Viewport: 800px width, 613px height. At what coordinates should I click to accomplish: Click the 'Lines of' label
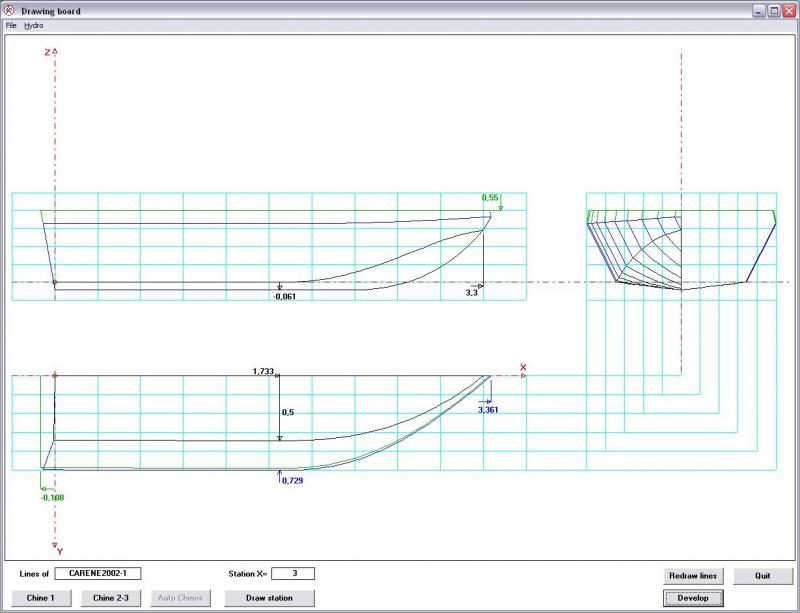tap(34, 574)
